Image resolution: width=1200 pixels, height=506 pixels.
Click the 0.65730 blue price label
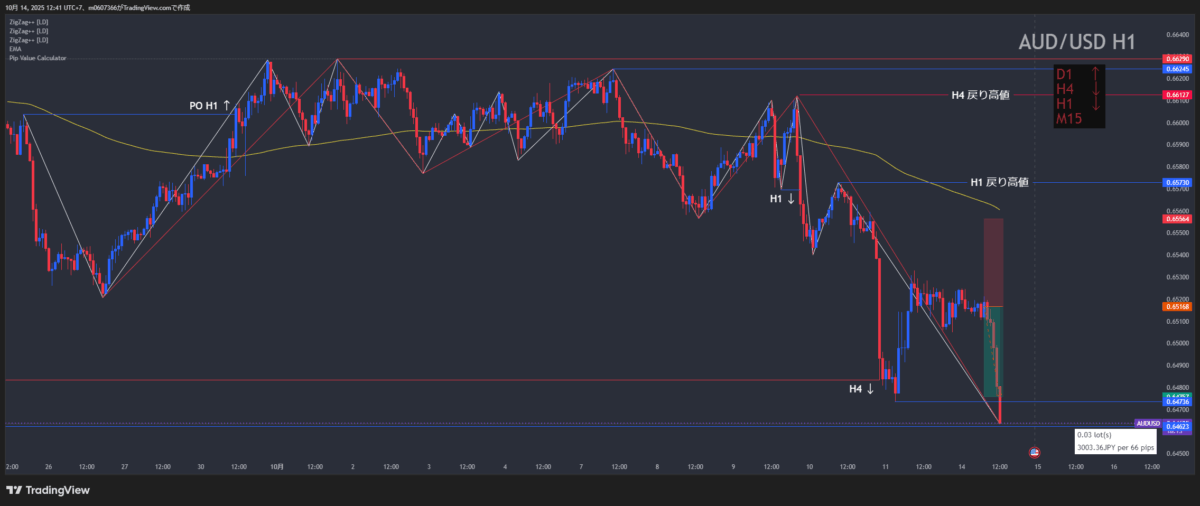1176,183
